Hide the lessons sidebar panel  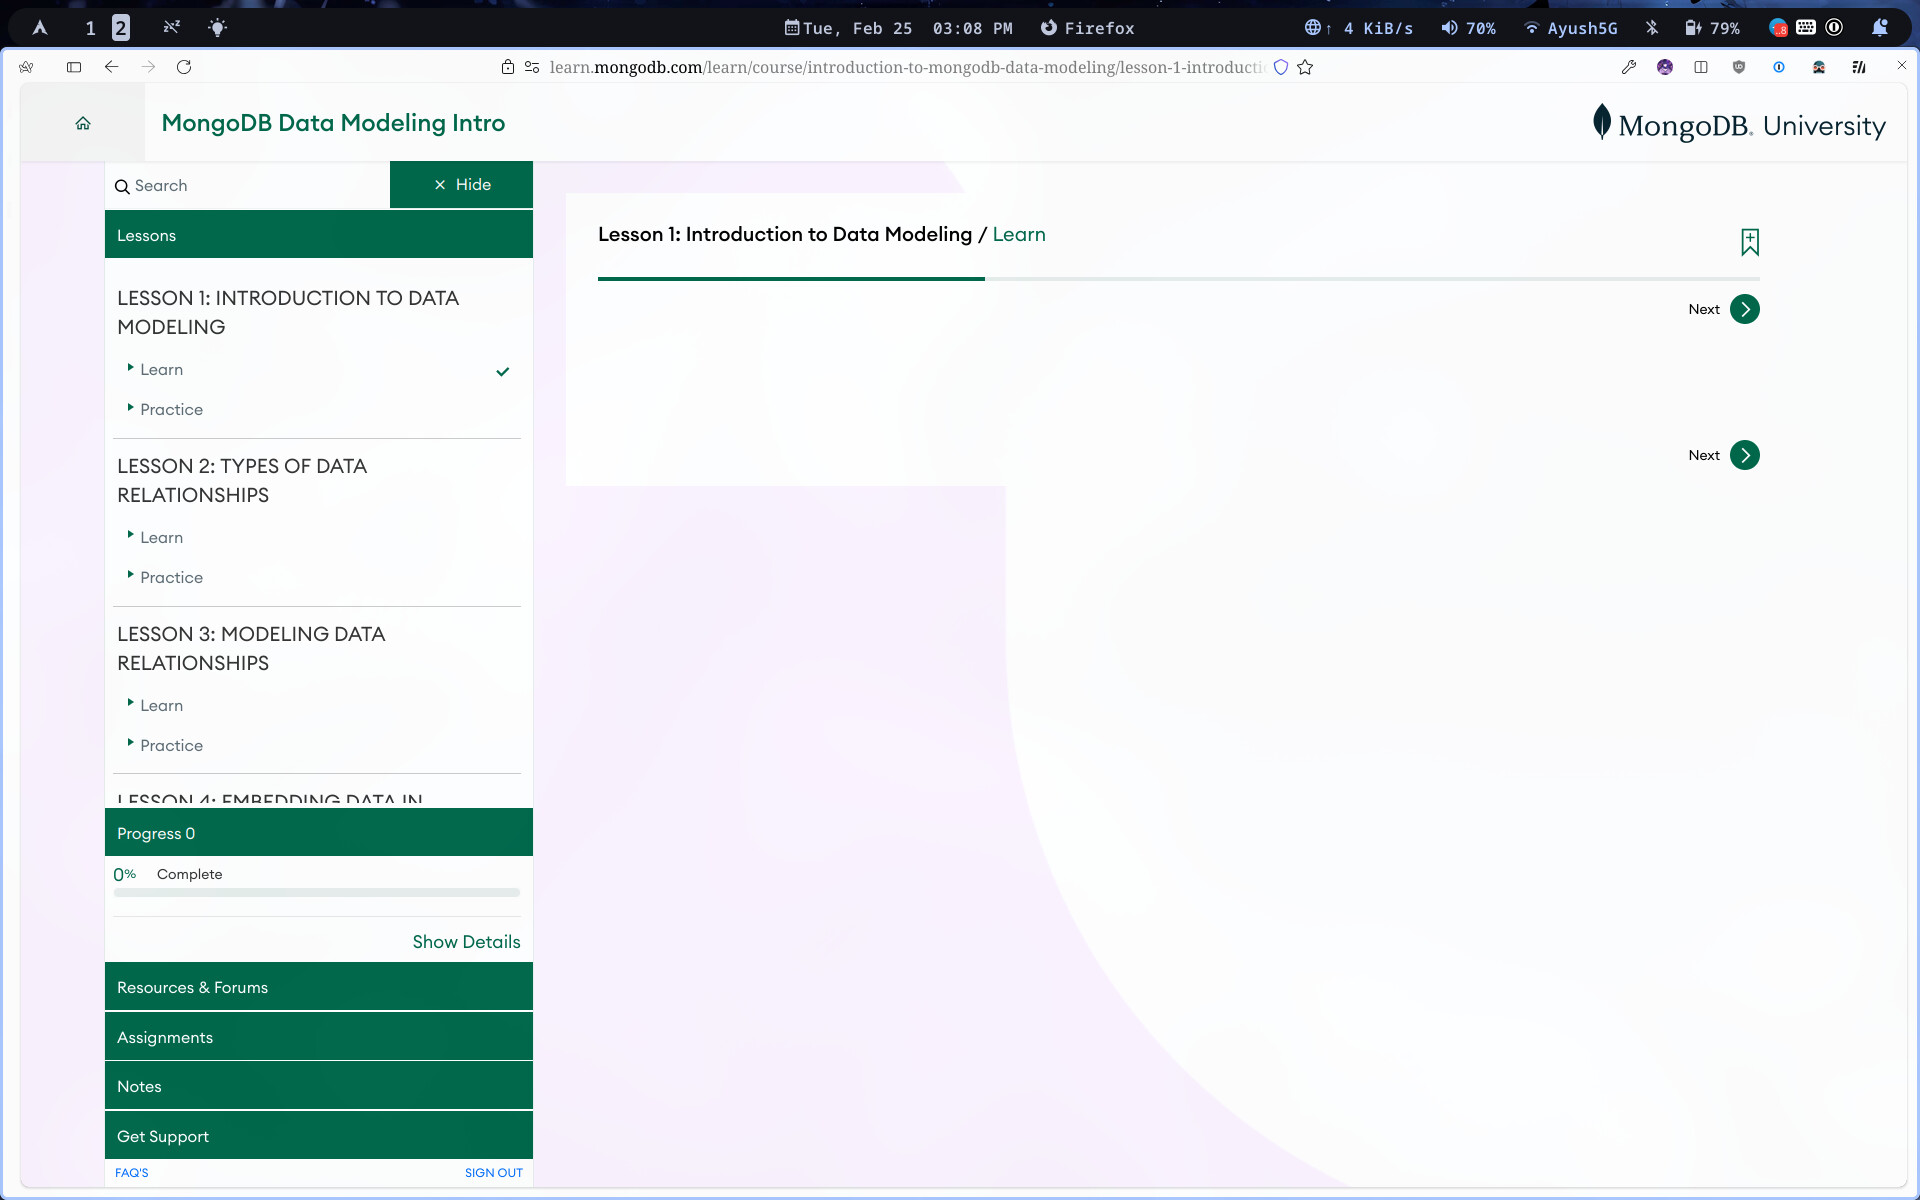(461, 185)
